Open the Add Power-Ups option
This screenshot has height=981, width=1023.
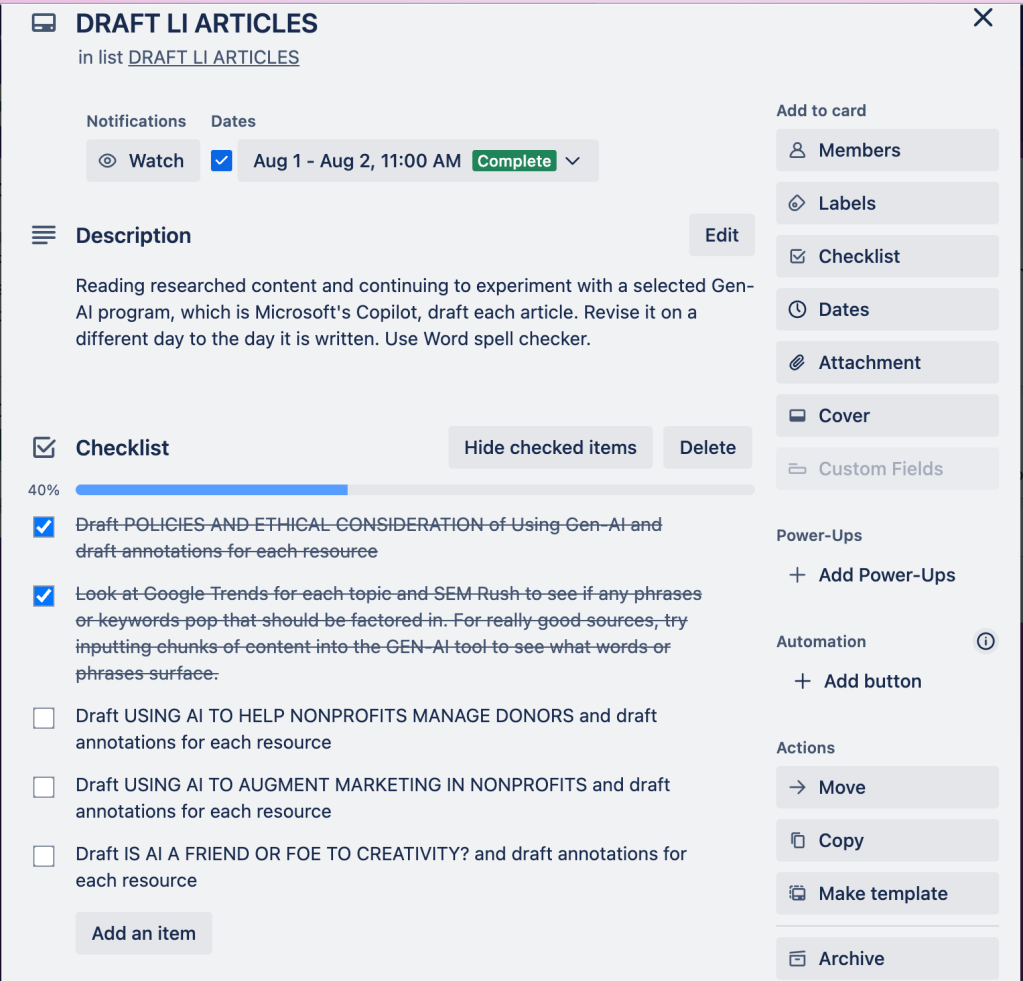pyautogui.click(x=873, y=576)
